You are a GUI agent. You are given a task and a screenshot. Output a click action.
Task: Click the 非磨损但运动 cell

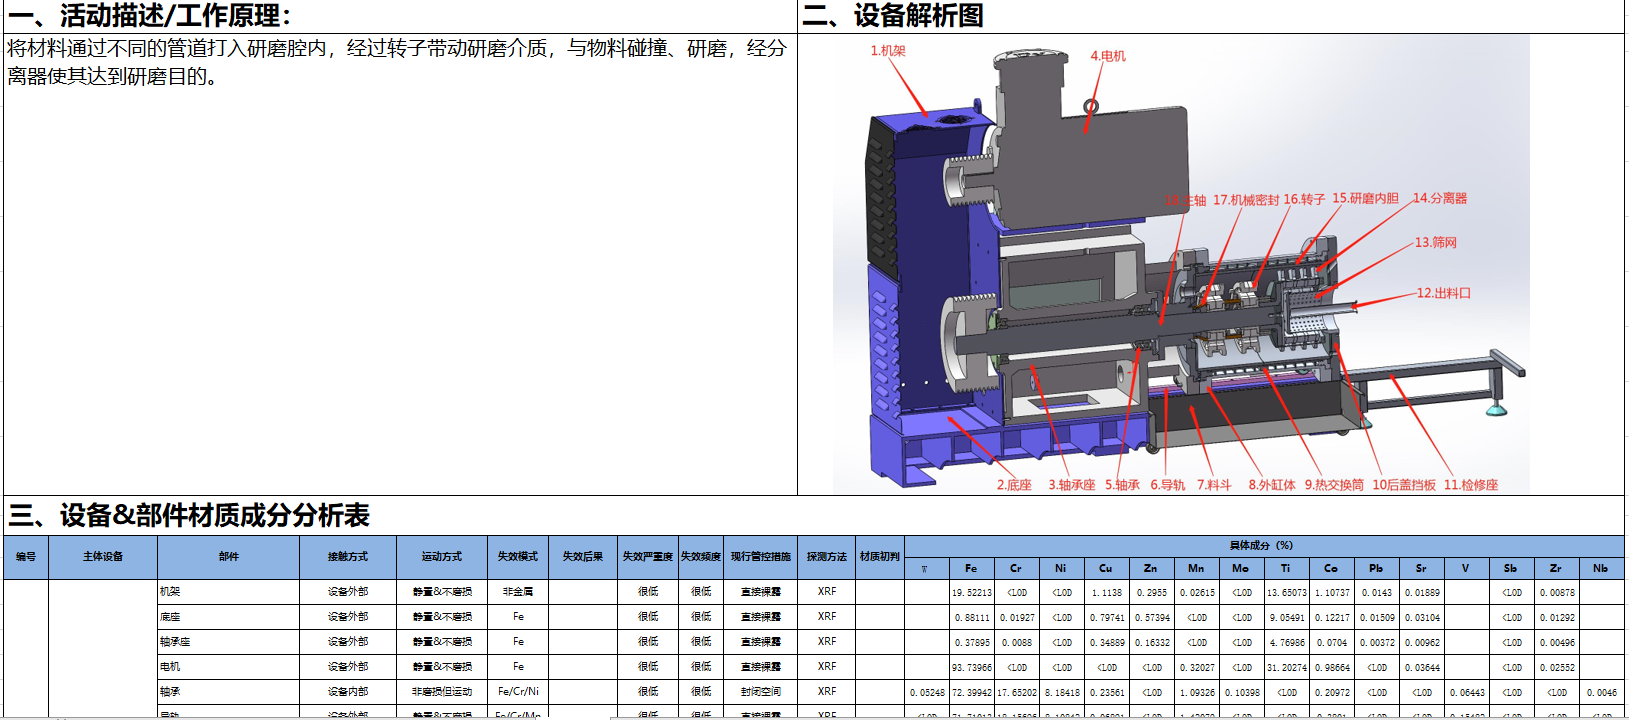click(x=442, y=692)
